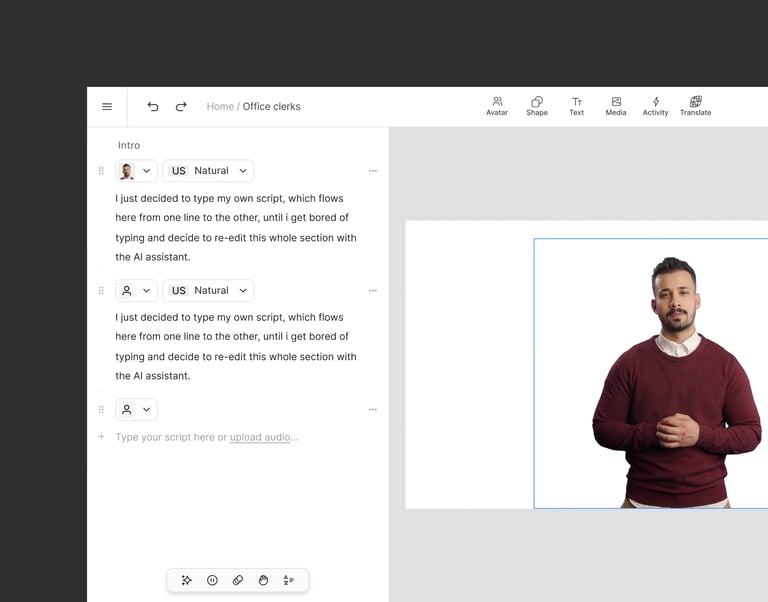Screen dimensions: 768x602
Task: Redo the last undone action
Action: point(181,107)
